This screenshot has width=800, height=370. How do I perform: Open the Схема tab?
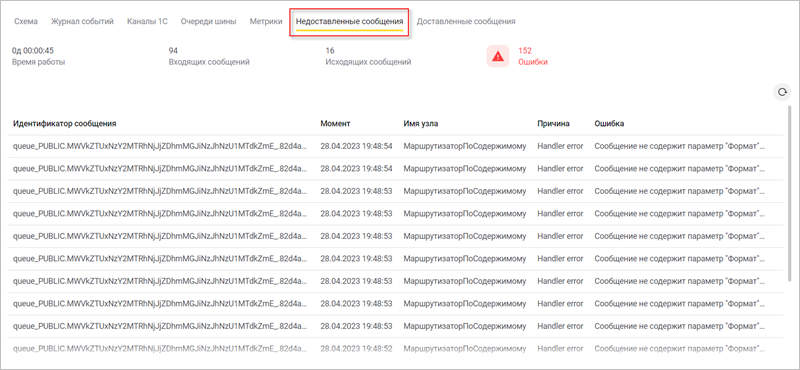(26, 21)
